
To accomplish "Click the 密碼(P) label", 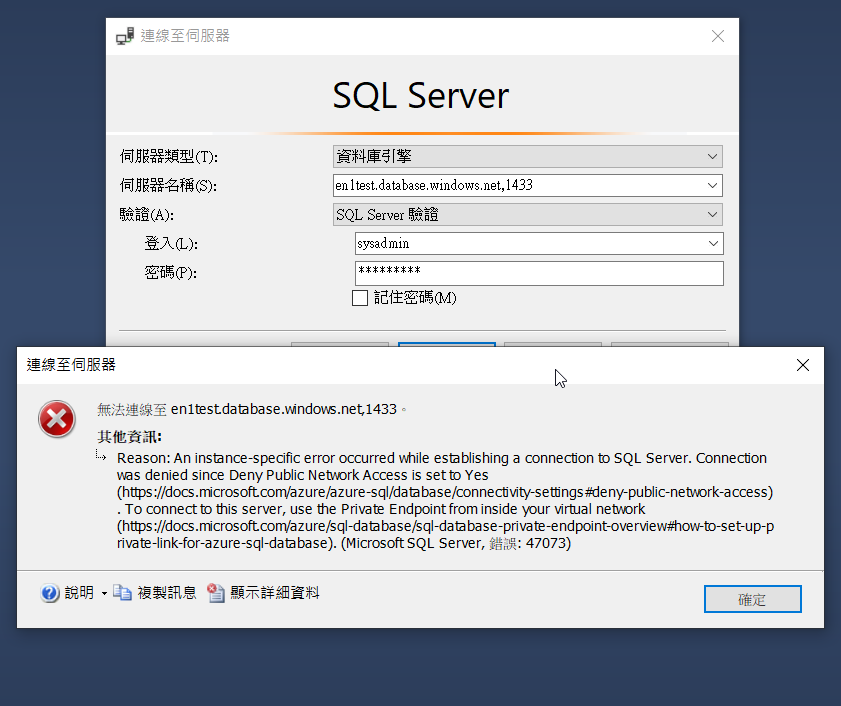I will coord(171,273).
